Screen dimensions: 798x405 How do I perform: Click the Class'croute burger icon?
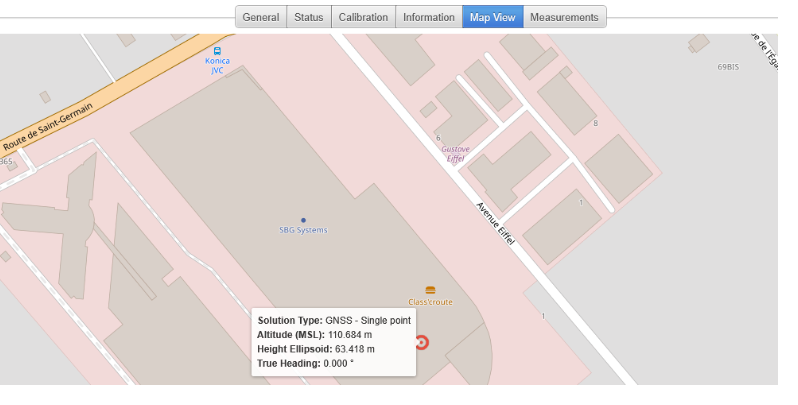(431, 290)
